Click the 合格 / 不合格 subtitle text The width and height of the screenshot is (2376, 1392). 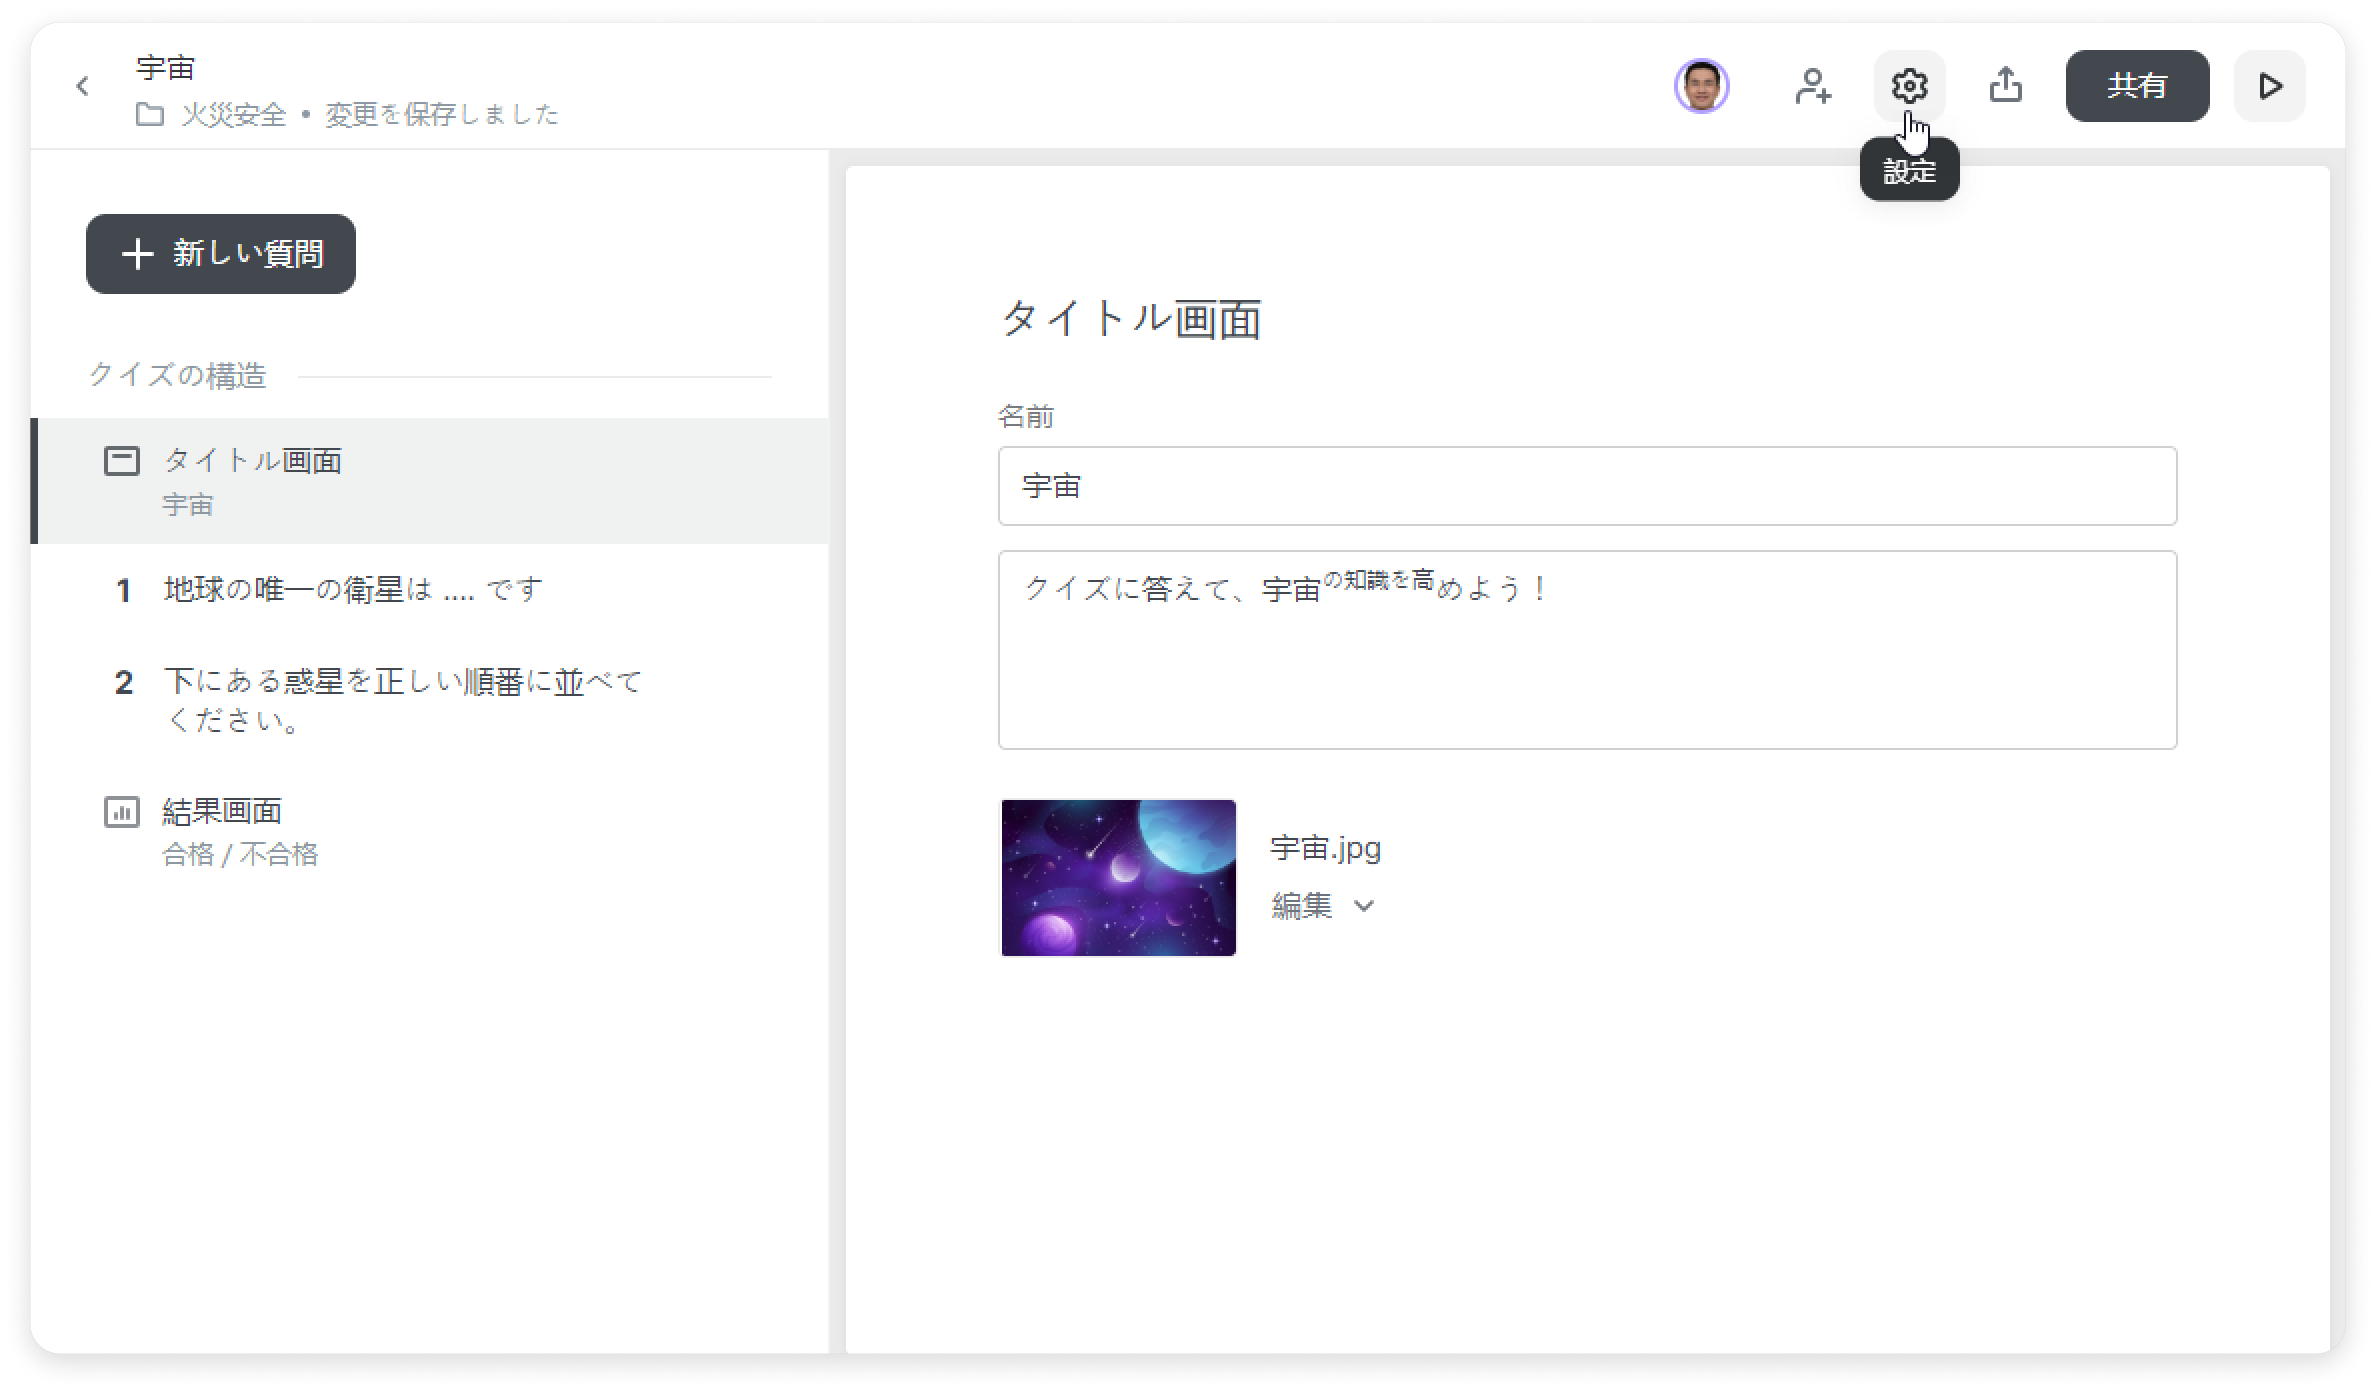(240, 854)
